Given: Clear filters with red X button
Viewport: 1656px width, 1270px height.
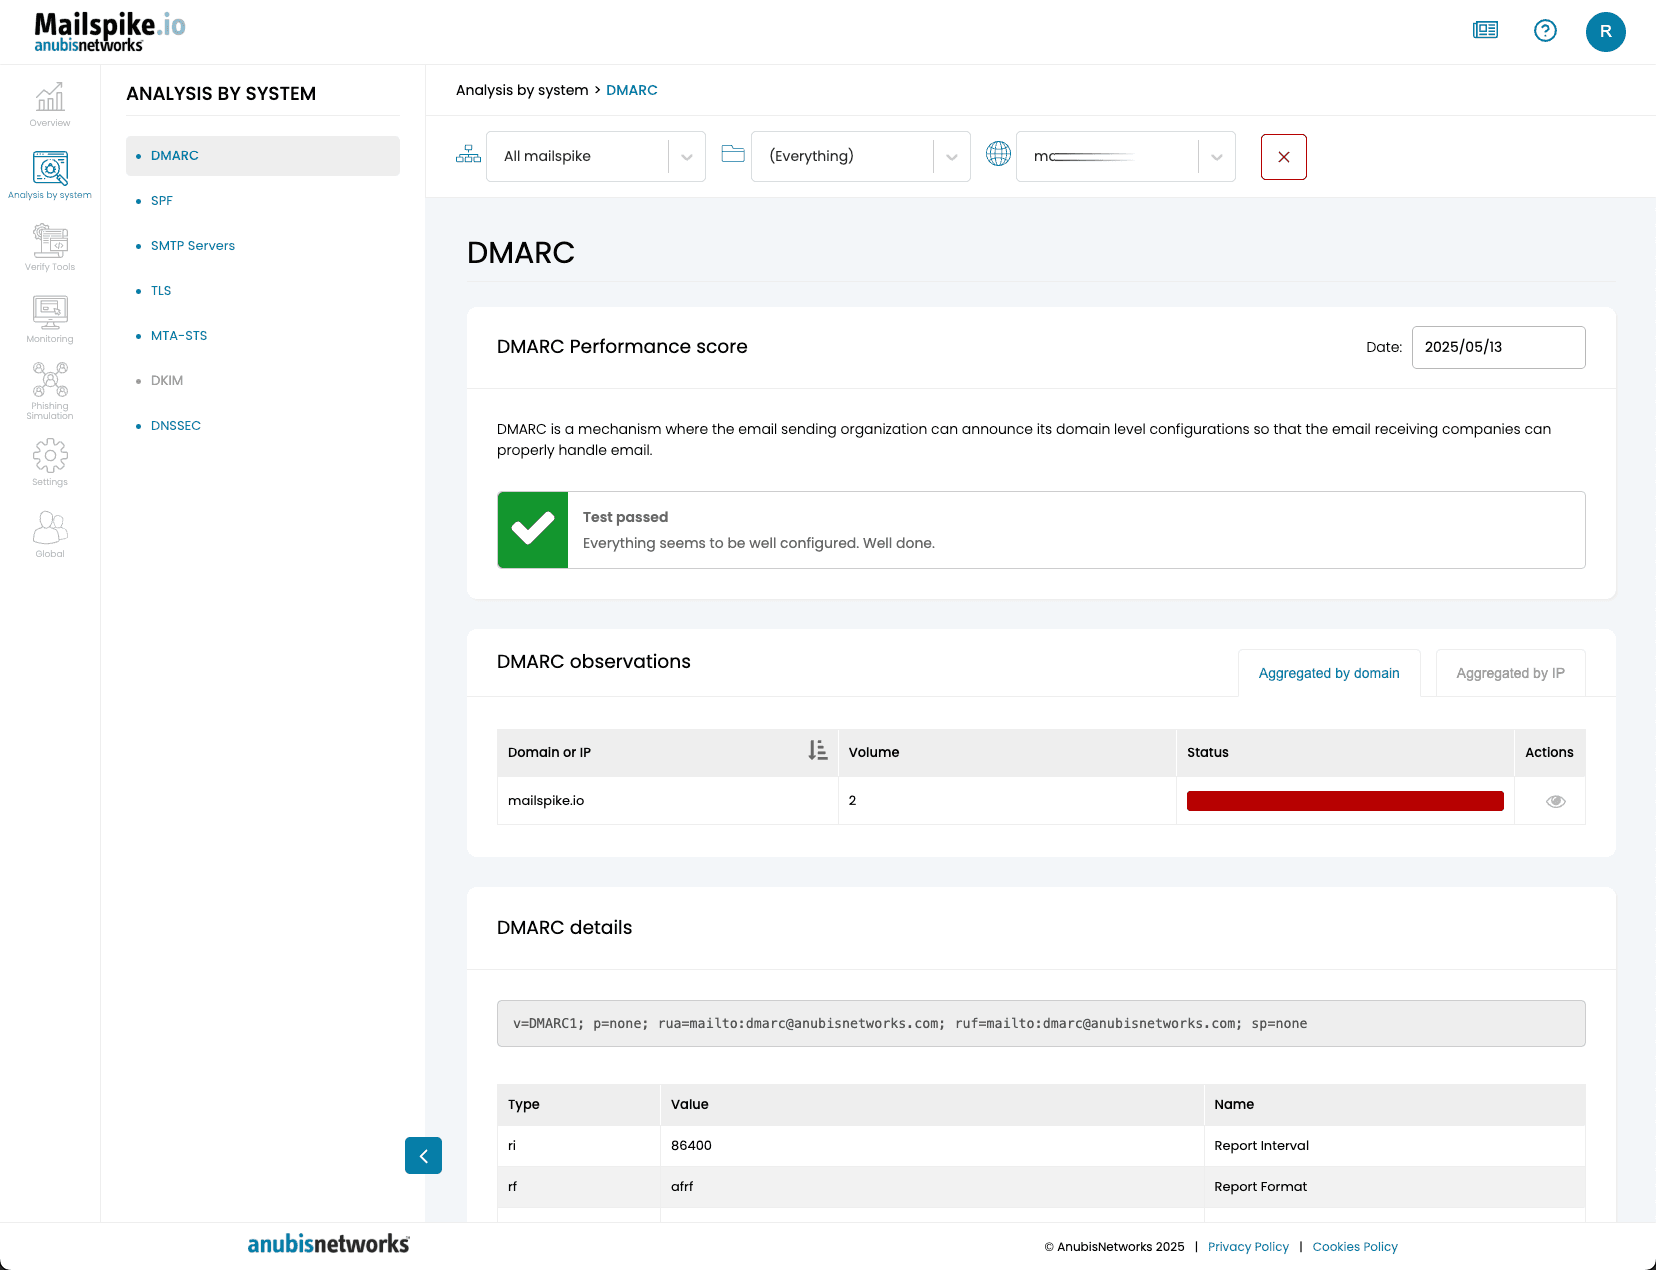Looking at the screenshot, I should pos(1284,157).
